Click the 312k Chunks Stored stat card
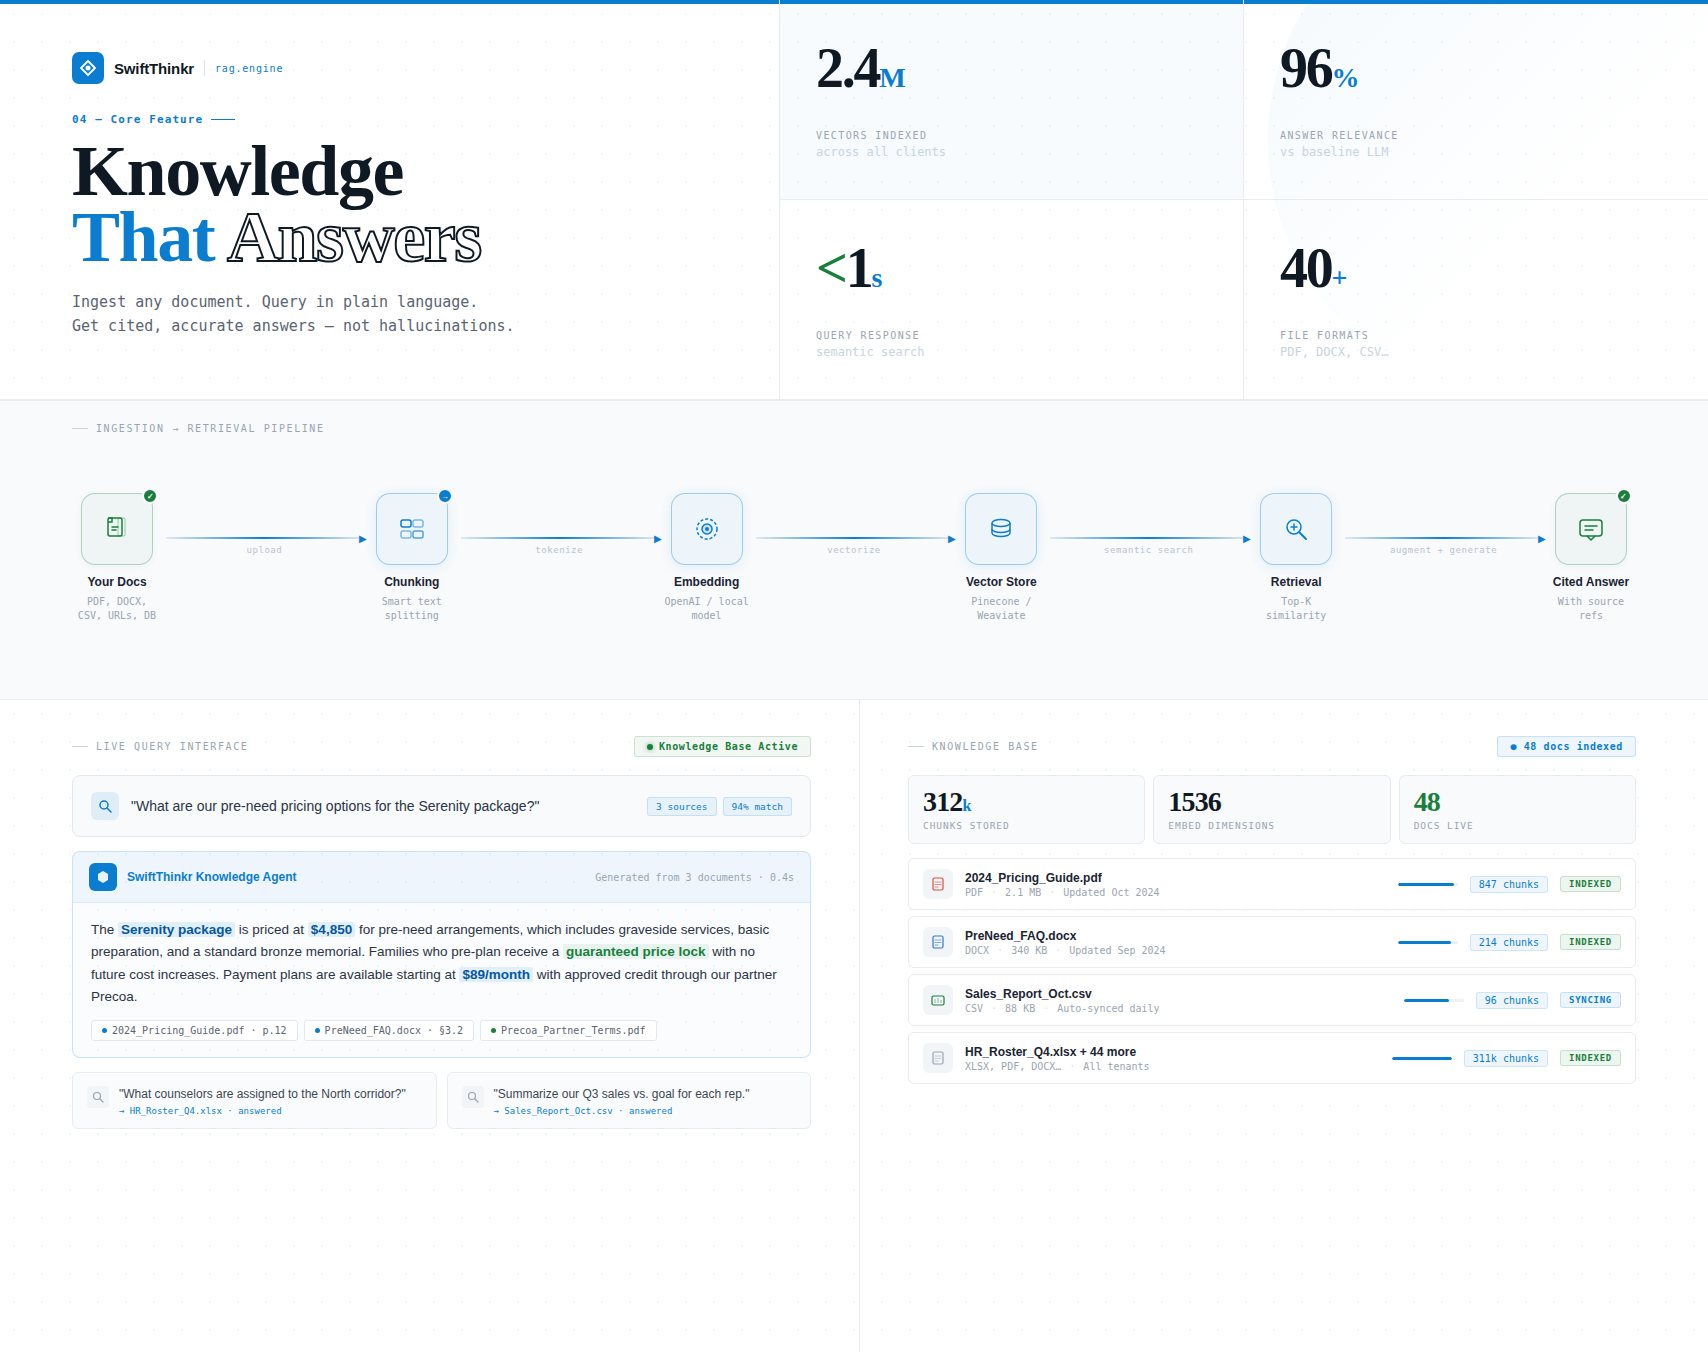 coord(1026,810)
